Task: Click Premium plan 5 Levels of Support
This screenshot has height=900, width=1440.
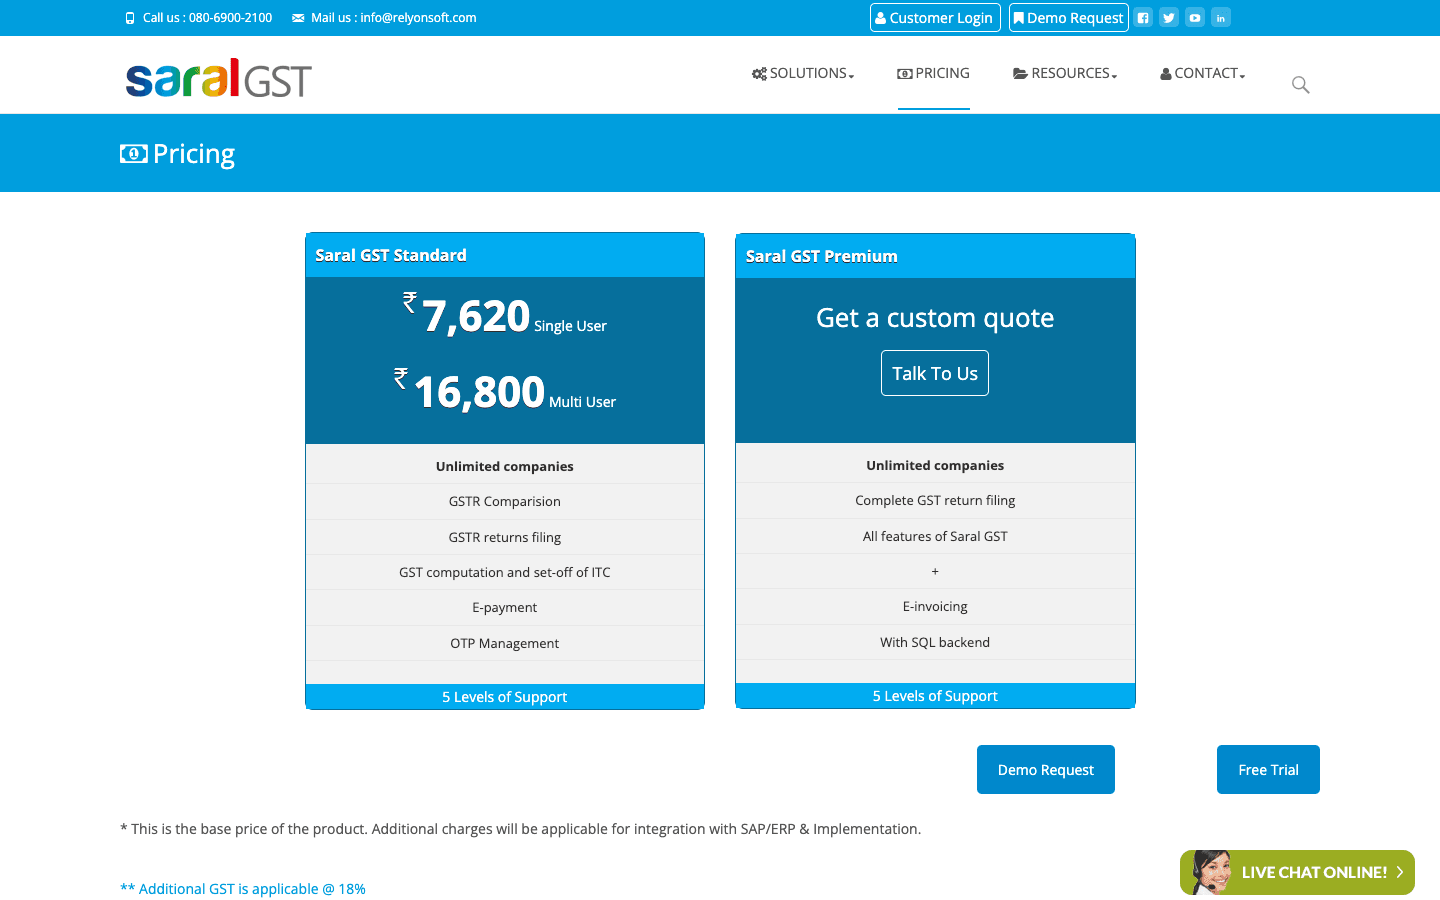Action: point(935,696)
